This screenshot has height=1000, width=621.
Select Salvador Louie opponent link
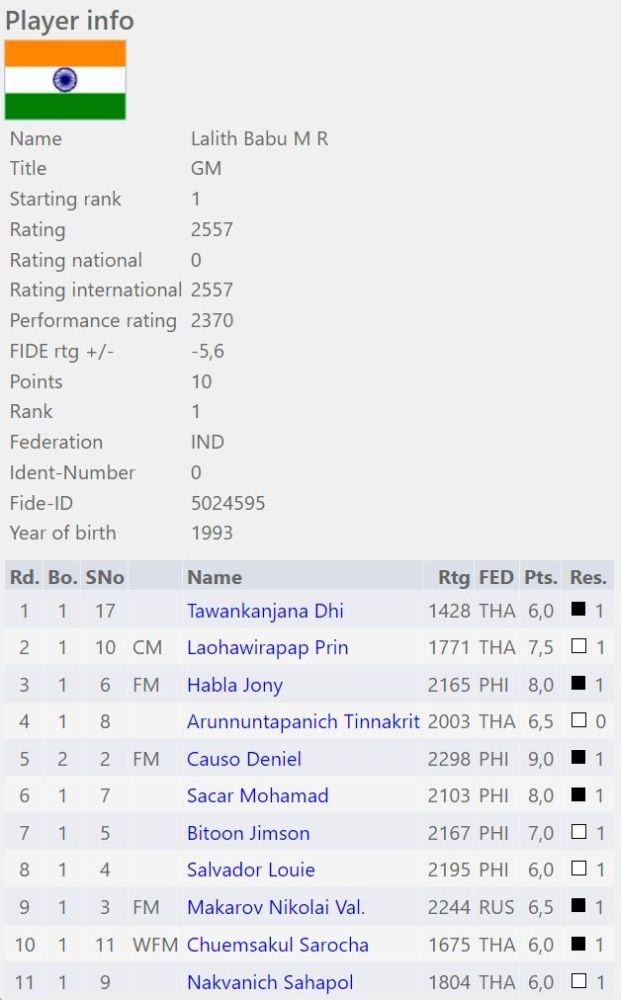click(x=250, y=870)
